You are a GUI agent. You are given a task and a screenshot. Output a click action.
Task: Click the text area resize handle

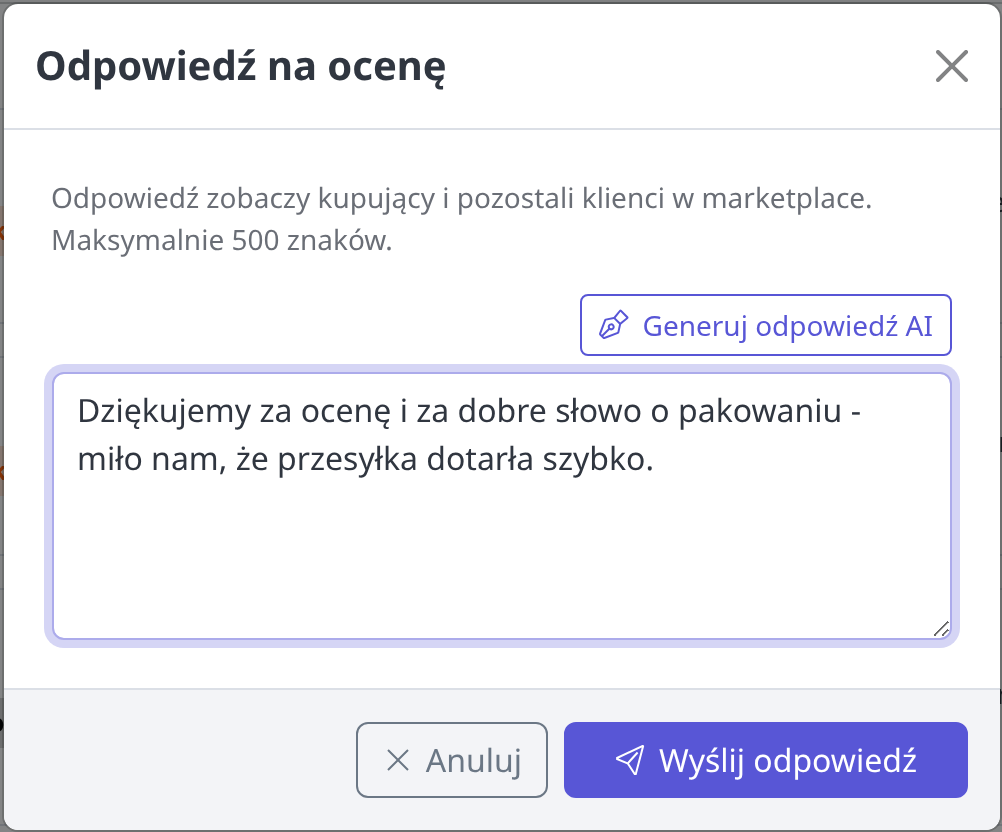[x=941, y=629]
